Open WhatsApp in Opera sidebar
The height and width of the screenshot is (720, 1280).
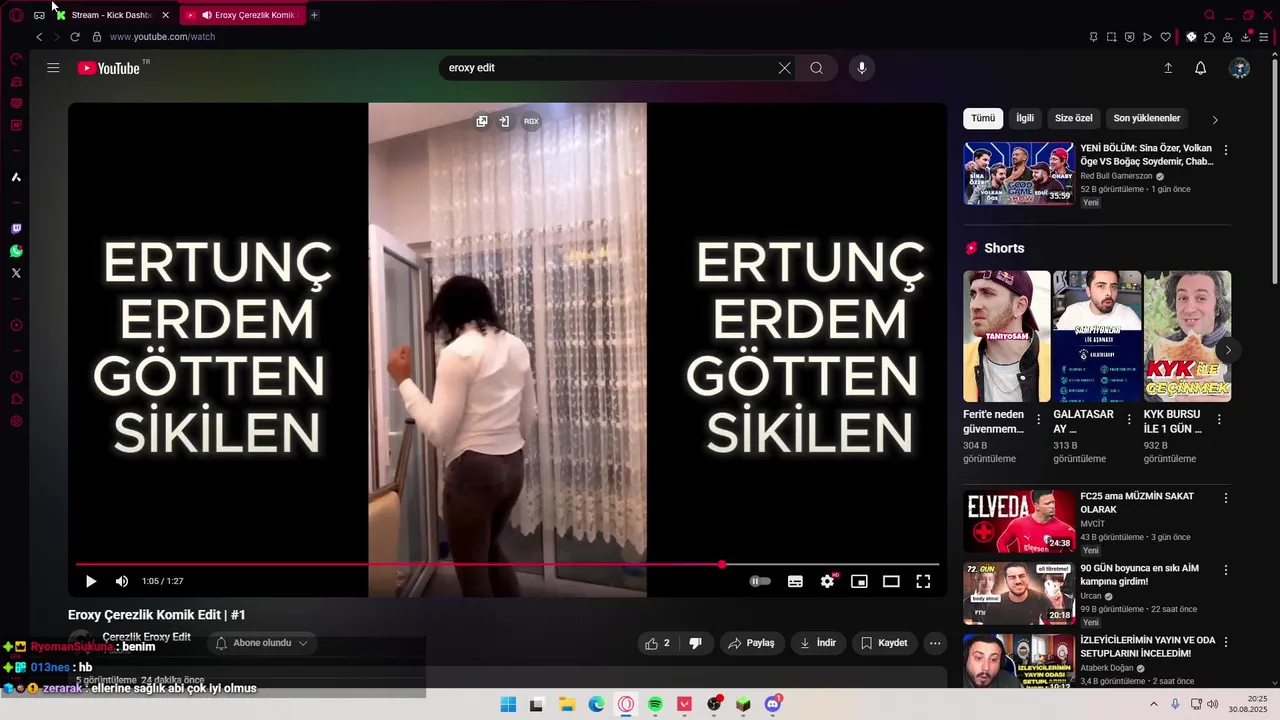pos(16,251)
